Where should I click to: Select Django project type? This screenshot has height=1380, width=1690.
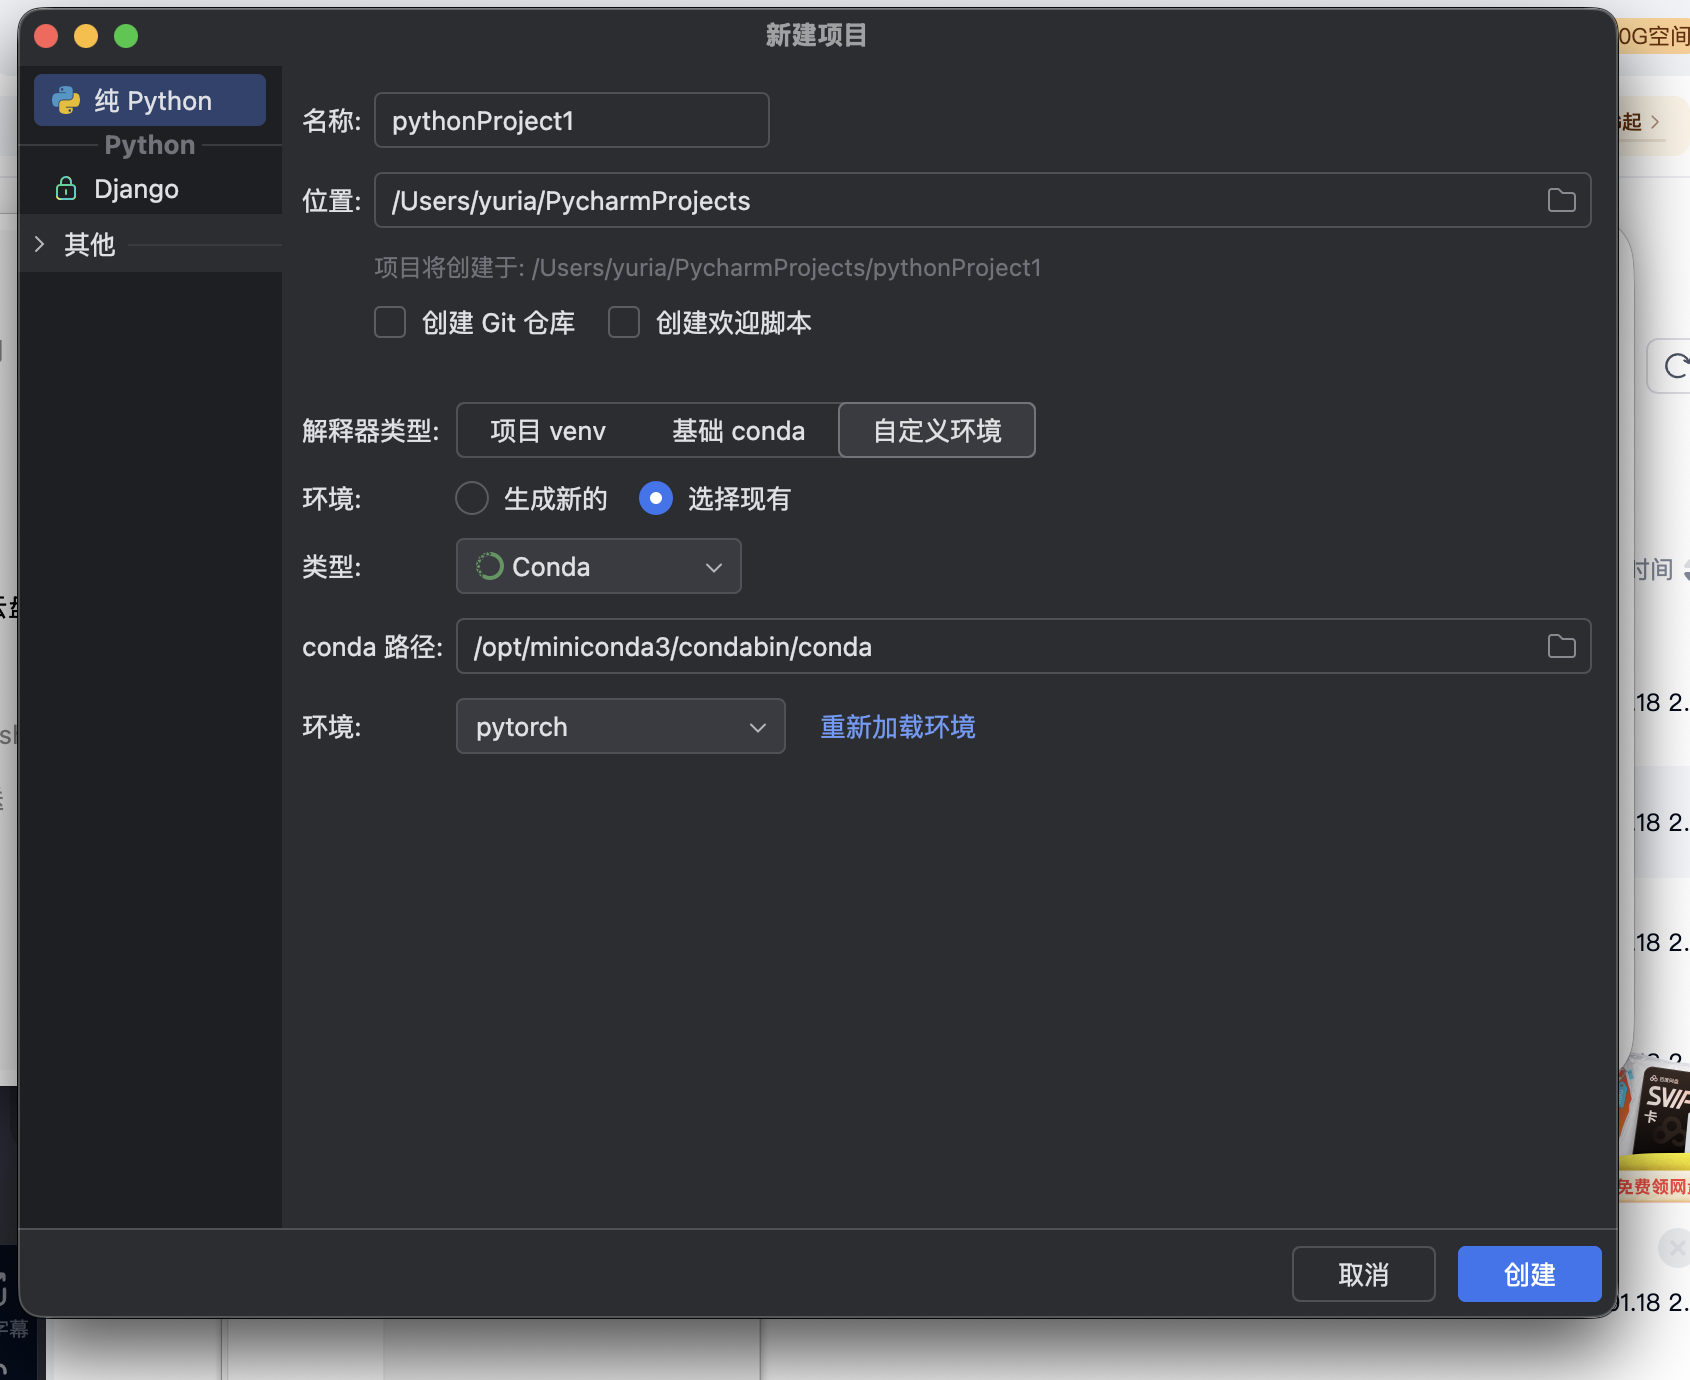pyautogui.click(x=136, y=189)
